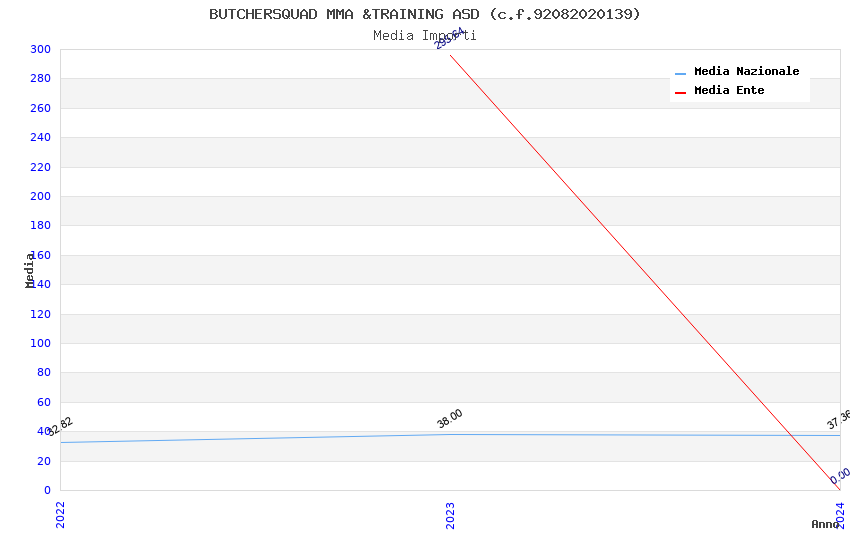The height and width of the screenshot is (550, 850).
Task: Click the 280 y-axis tick label
Action: (41, 78)
